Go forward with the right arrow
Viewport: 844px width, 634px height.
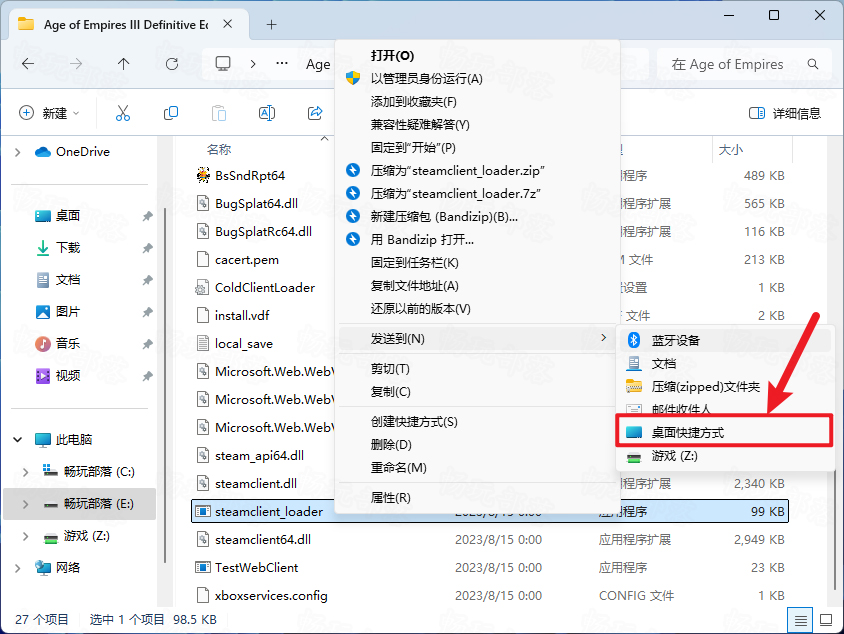[76, 64]
